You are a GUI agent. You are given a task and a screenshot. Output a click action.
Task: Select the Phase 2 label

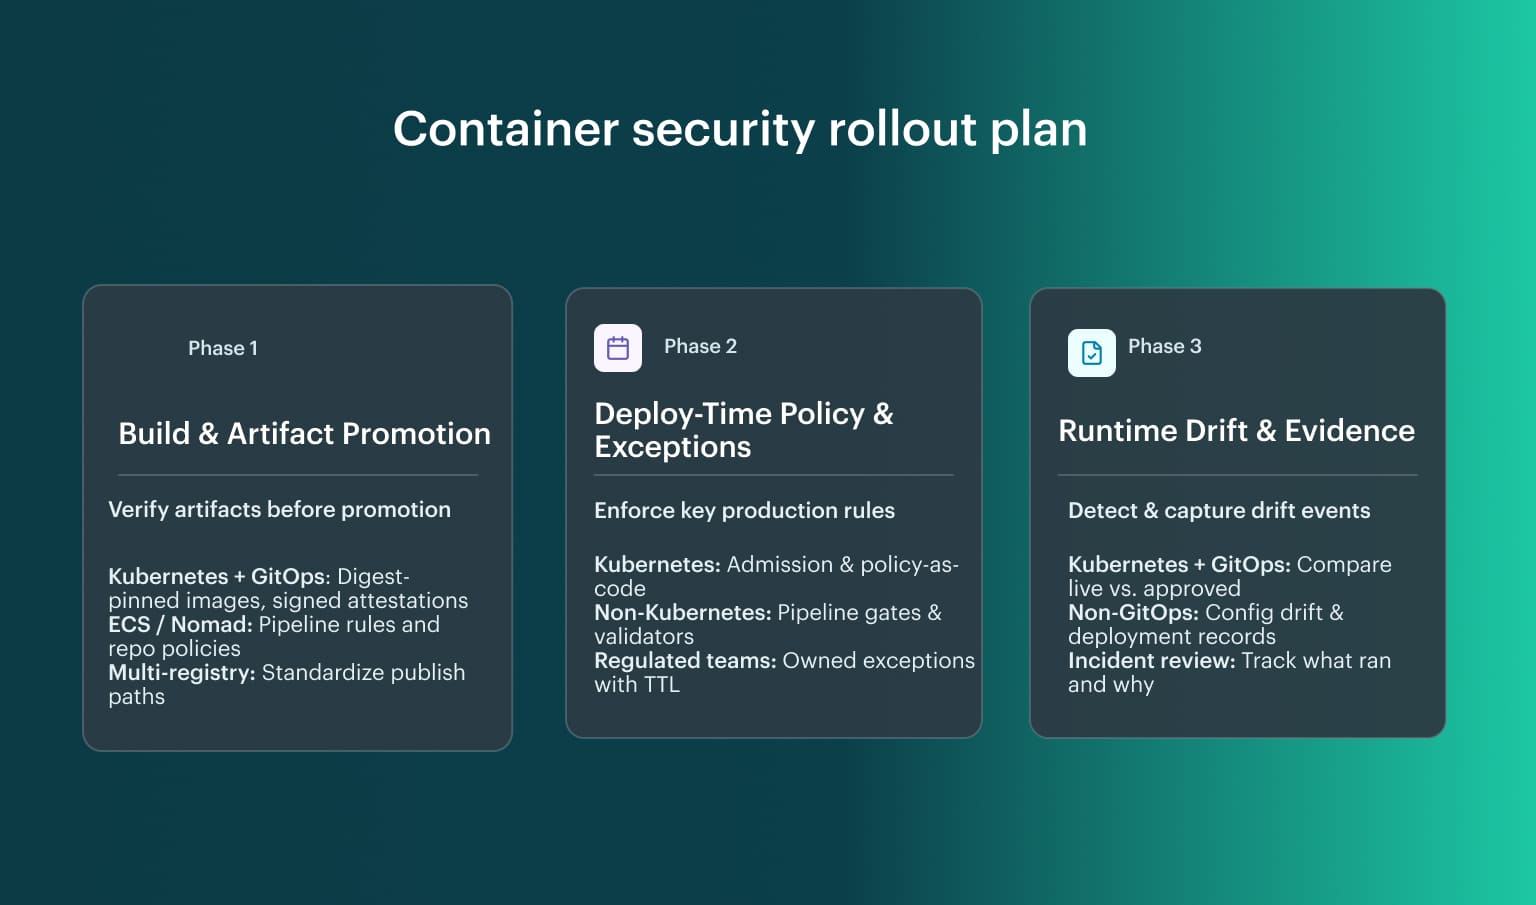tap(700, 346)
